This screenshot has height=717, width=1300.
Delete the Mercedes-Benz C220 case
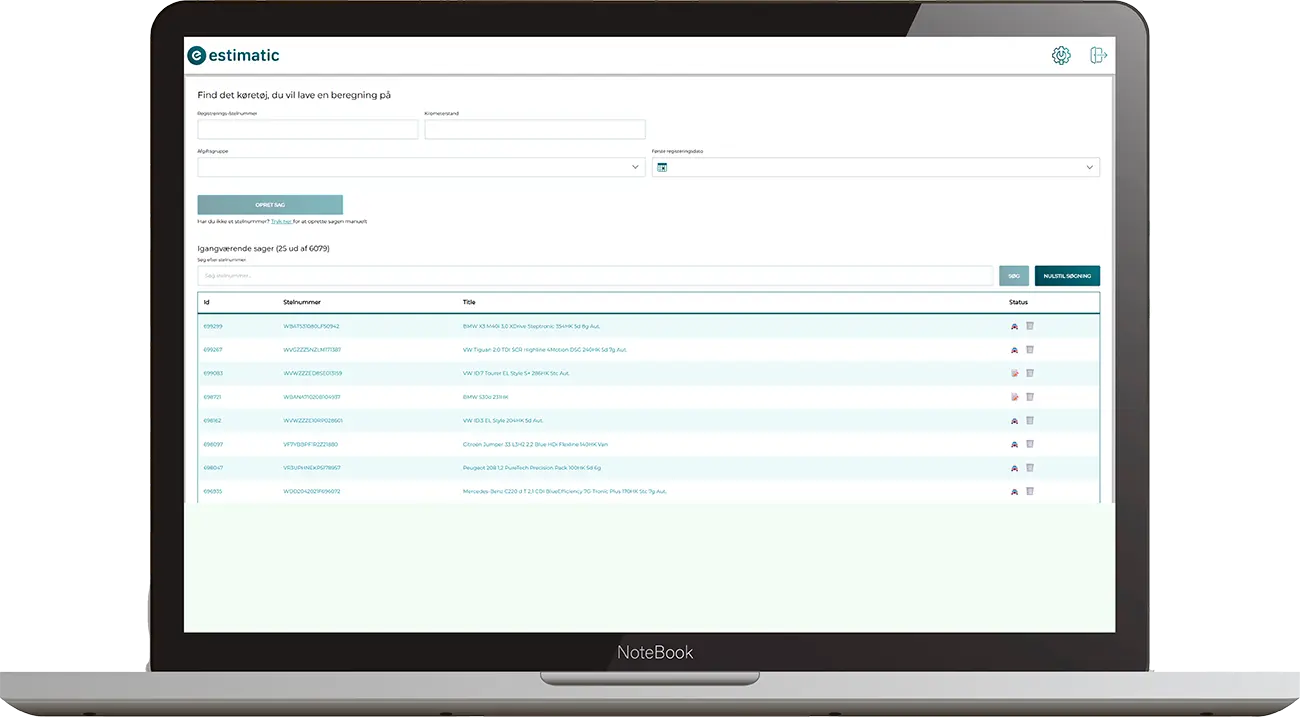pos(1030,491)
